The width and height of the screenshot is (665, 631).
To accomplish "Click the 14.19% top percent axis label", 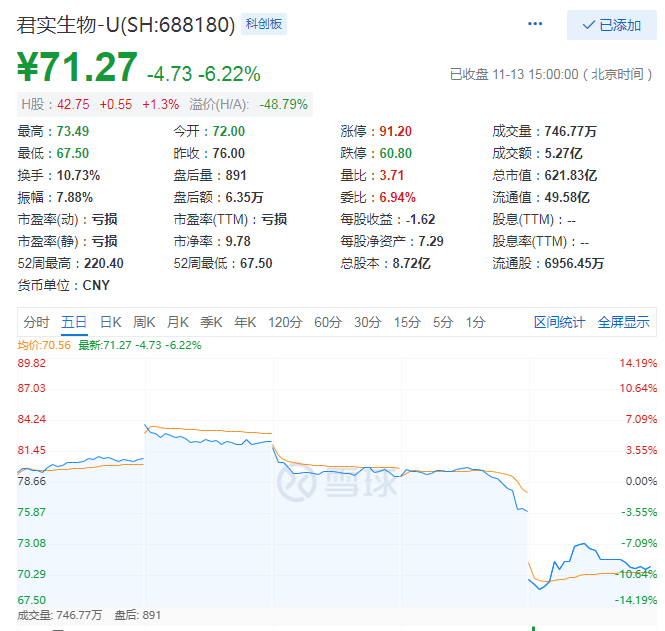I will pyautogui.click(x=638, y=363).
